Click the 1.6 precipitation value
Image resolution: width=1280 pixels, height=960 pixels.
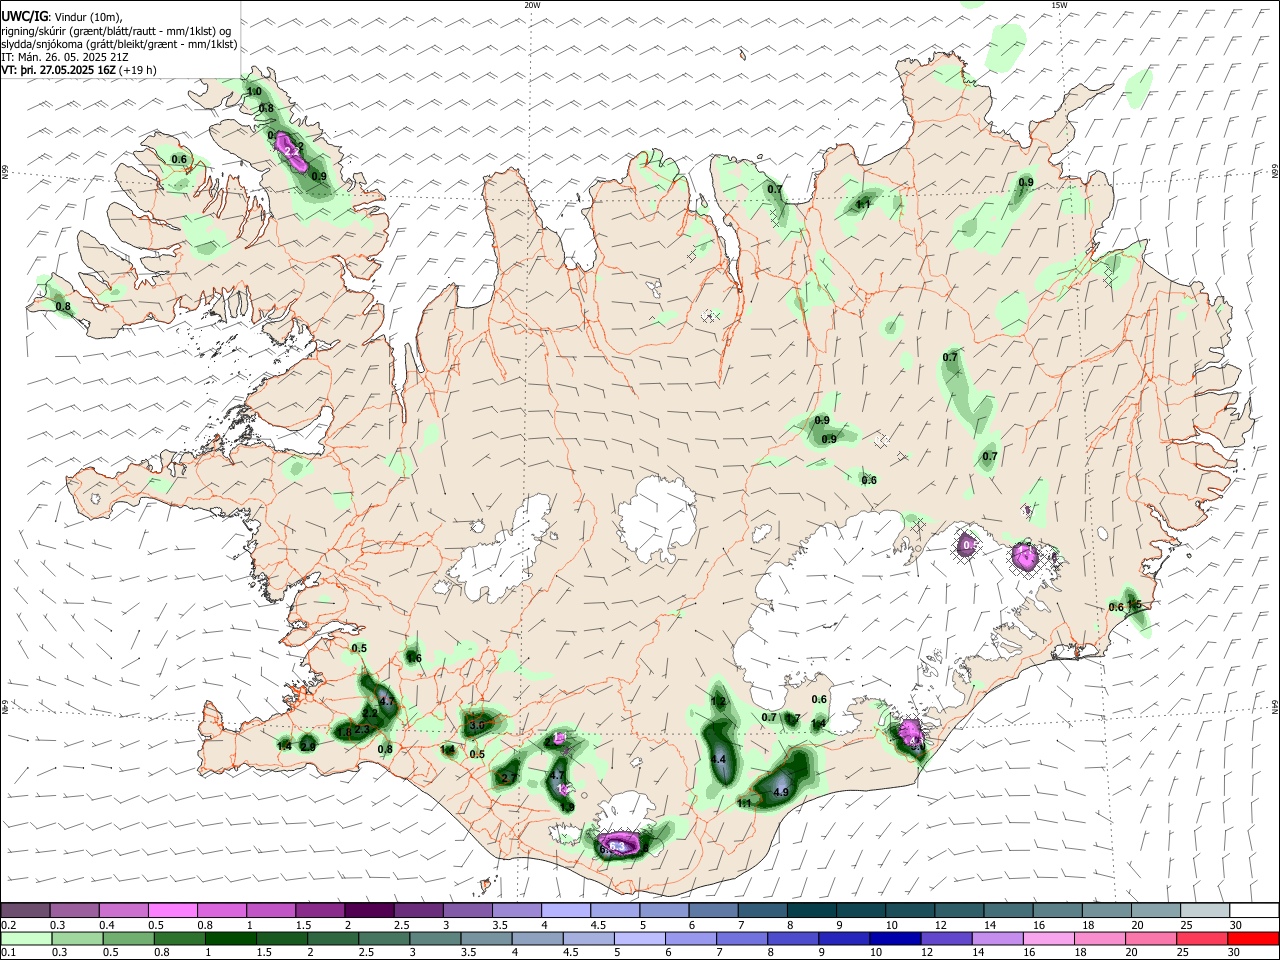point(414,658)
